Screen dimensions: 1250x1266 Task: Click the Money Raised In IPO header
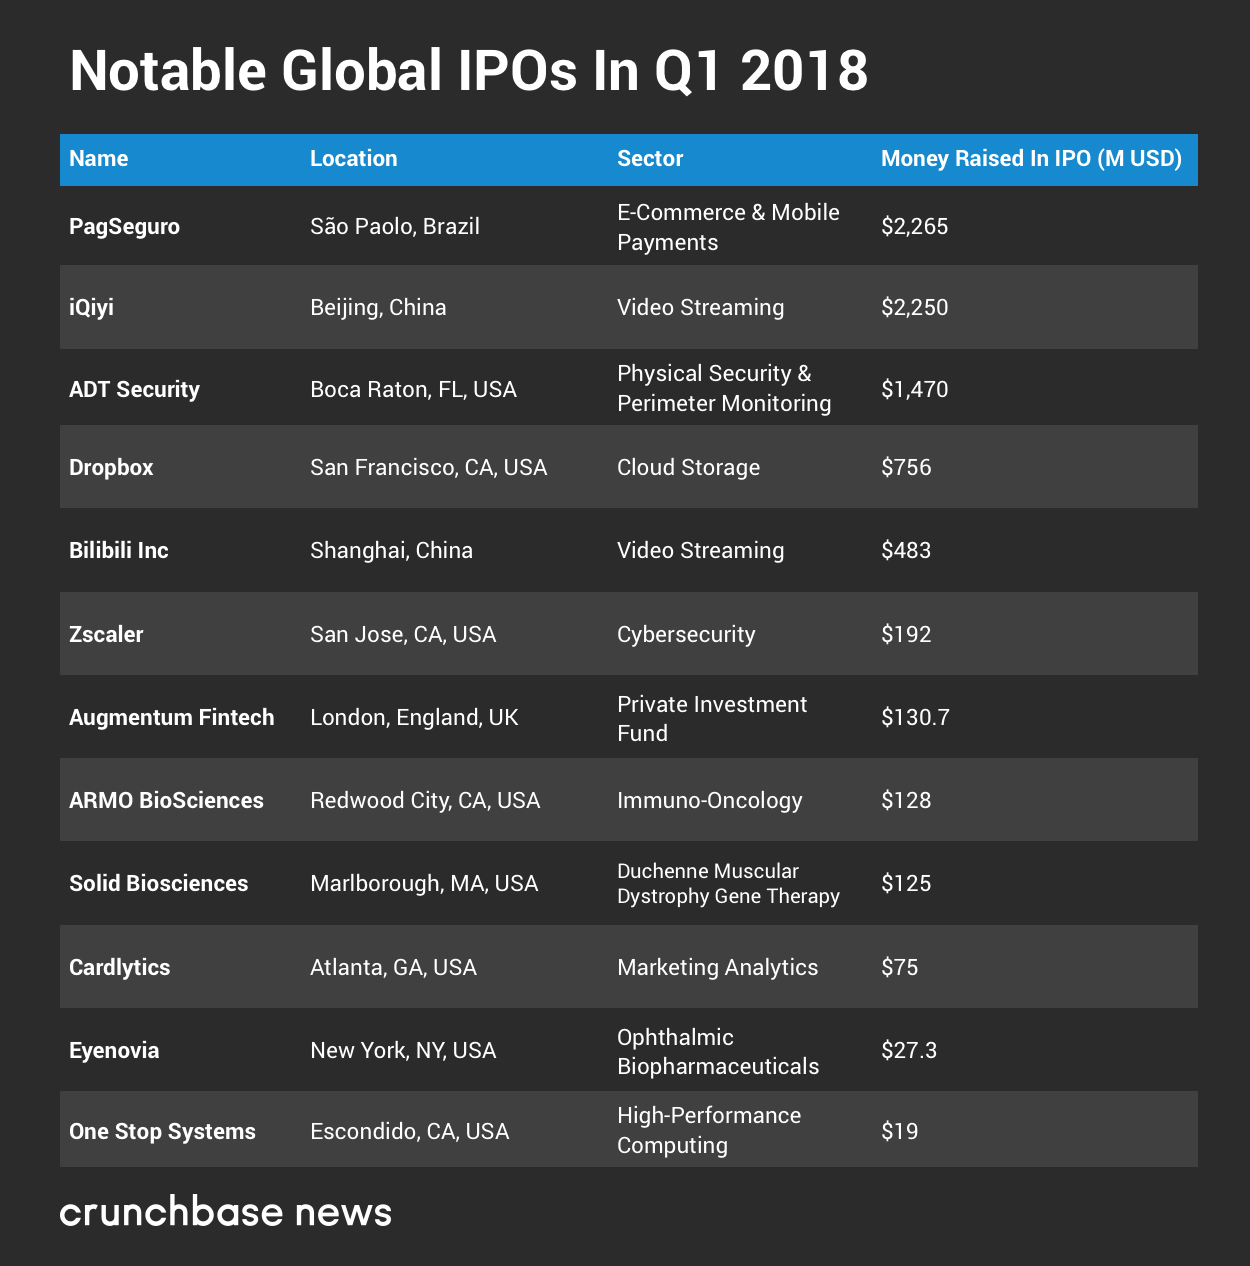pos(1031,159)
